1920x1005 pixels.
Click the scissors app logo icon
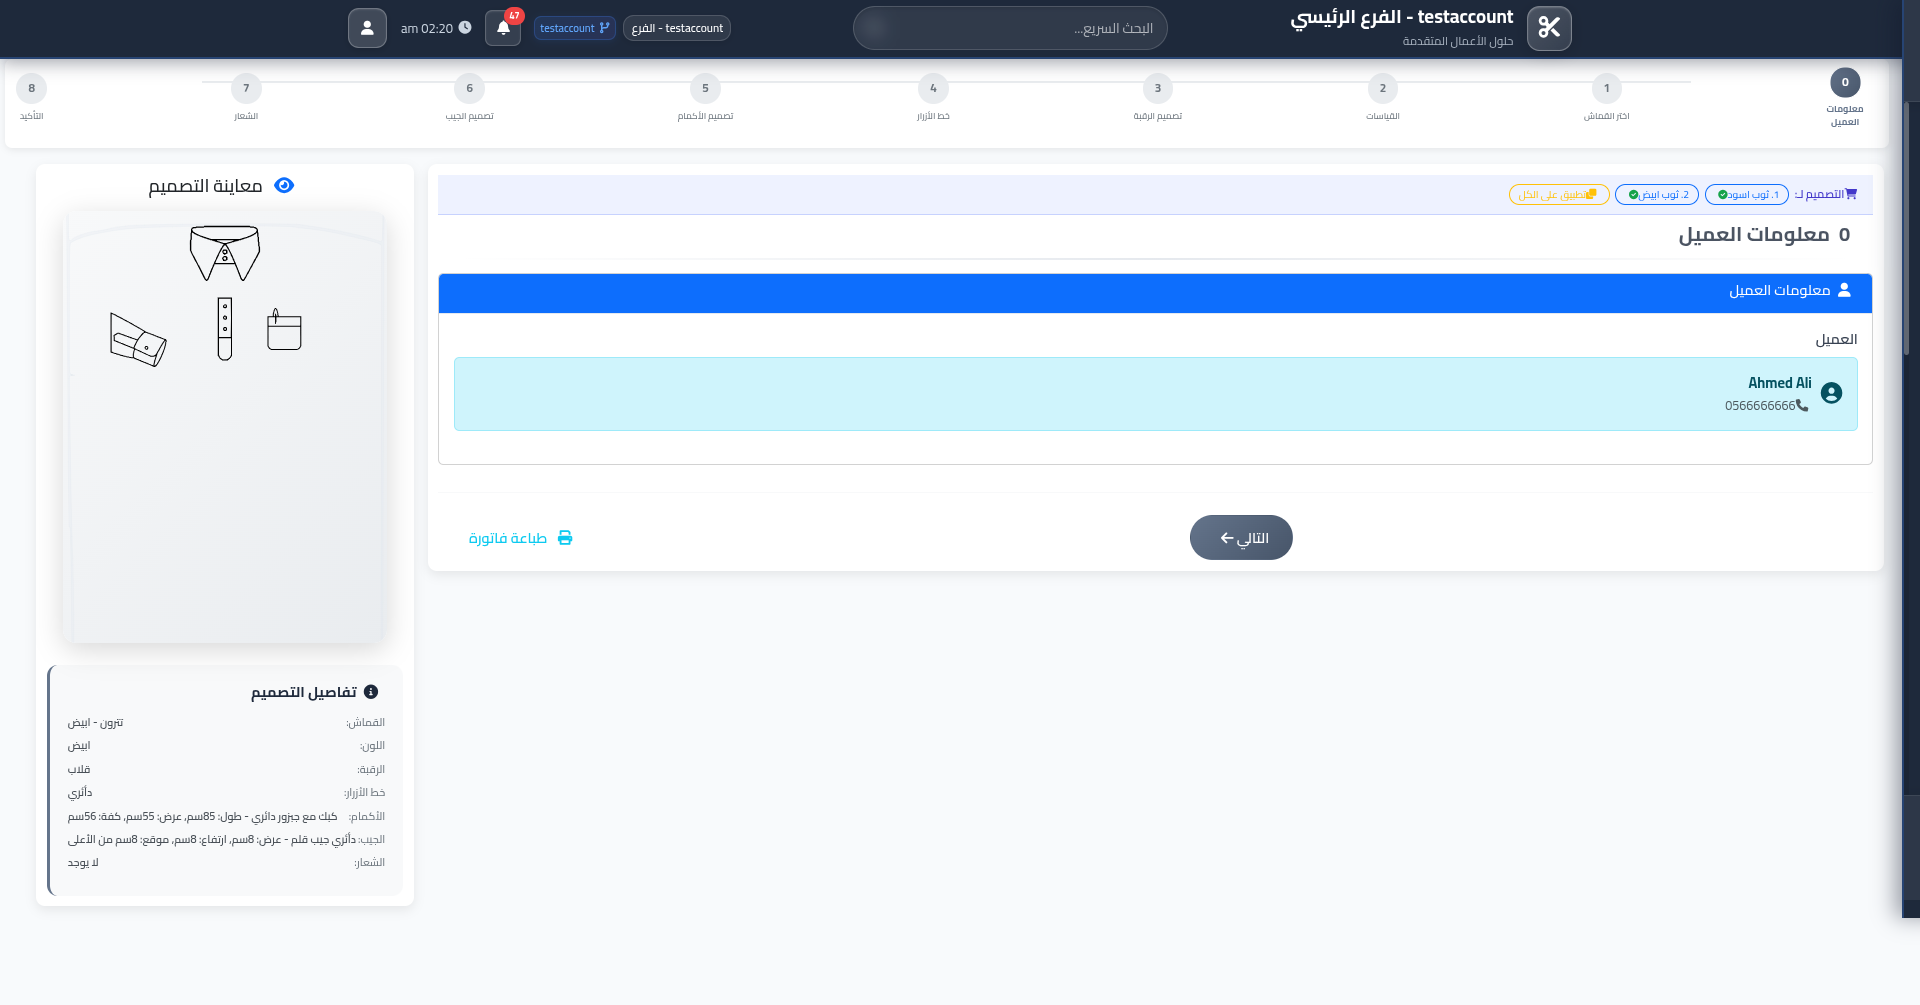click(x=1548, y=28)
